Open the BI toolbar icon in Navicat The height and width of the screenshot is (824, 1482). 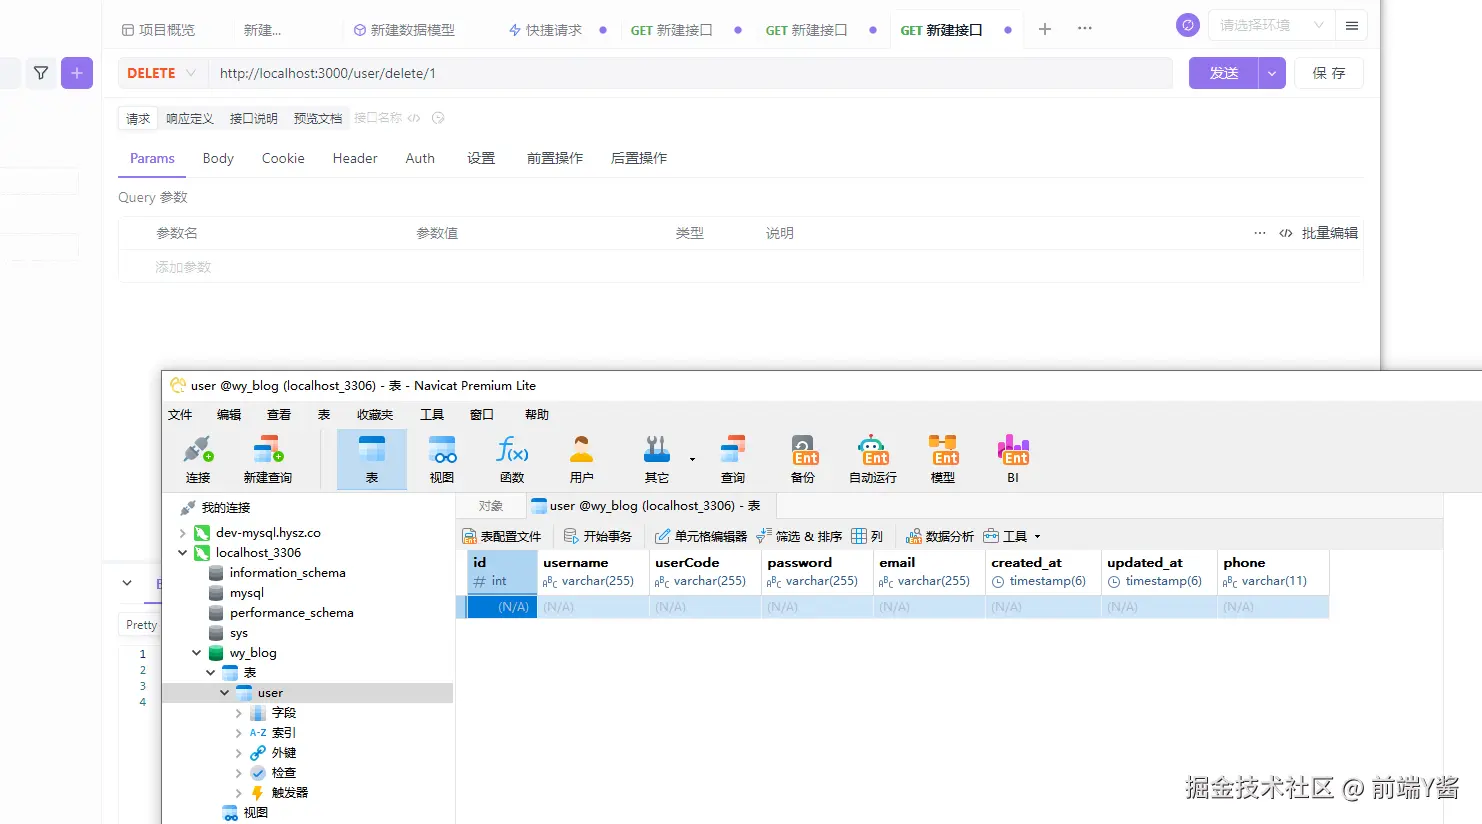[x=1013, y=459]
